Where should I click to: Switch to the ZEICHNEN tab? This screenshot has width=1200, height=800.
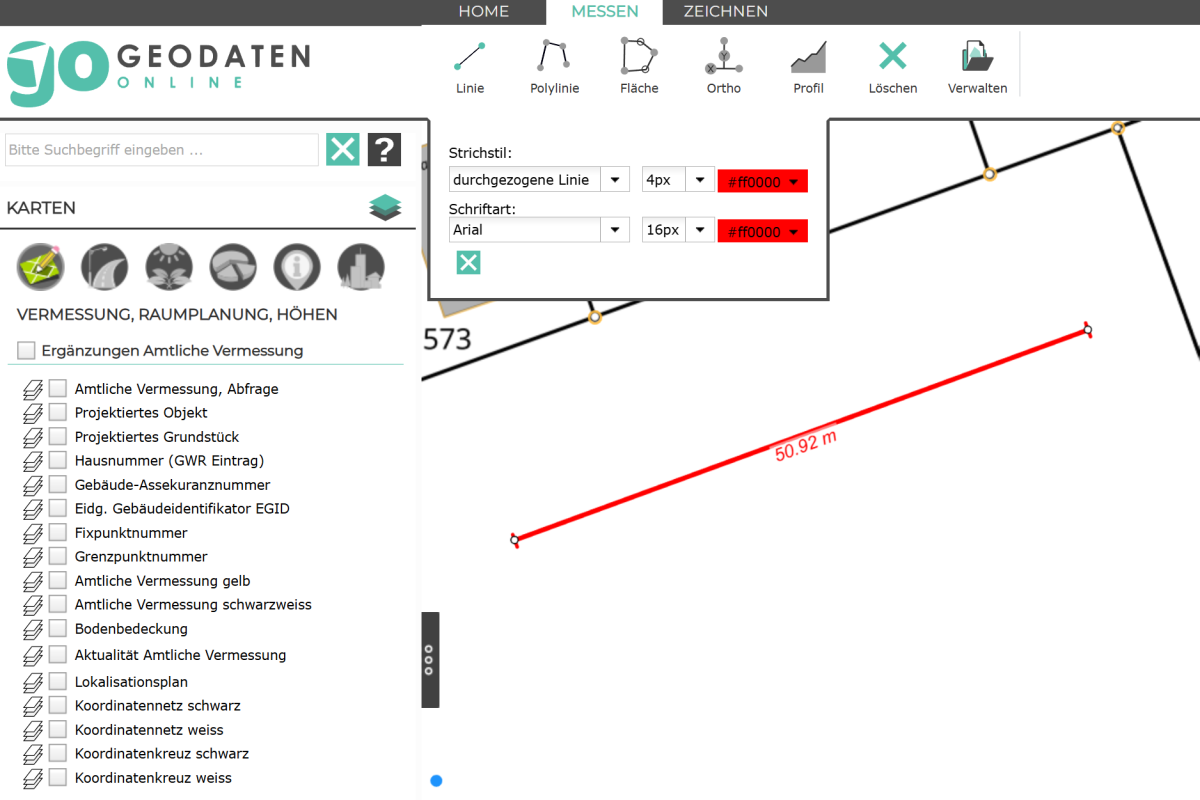725,12
